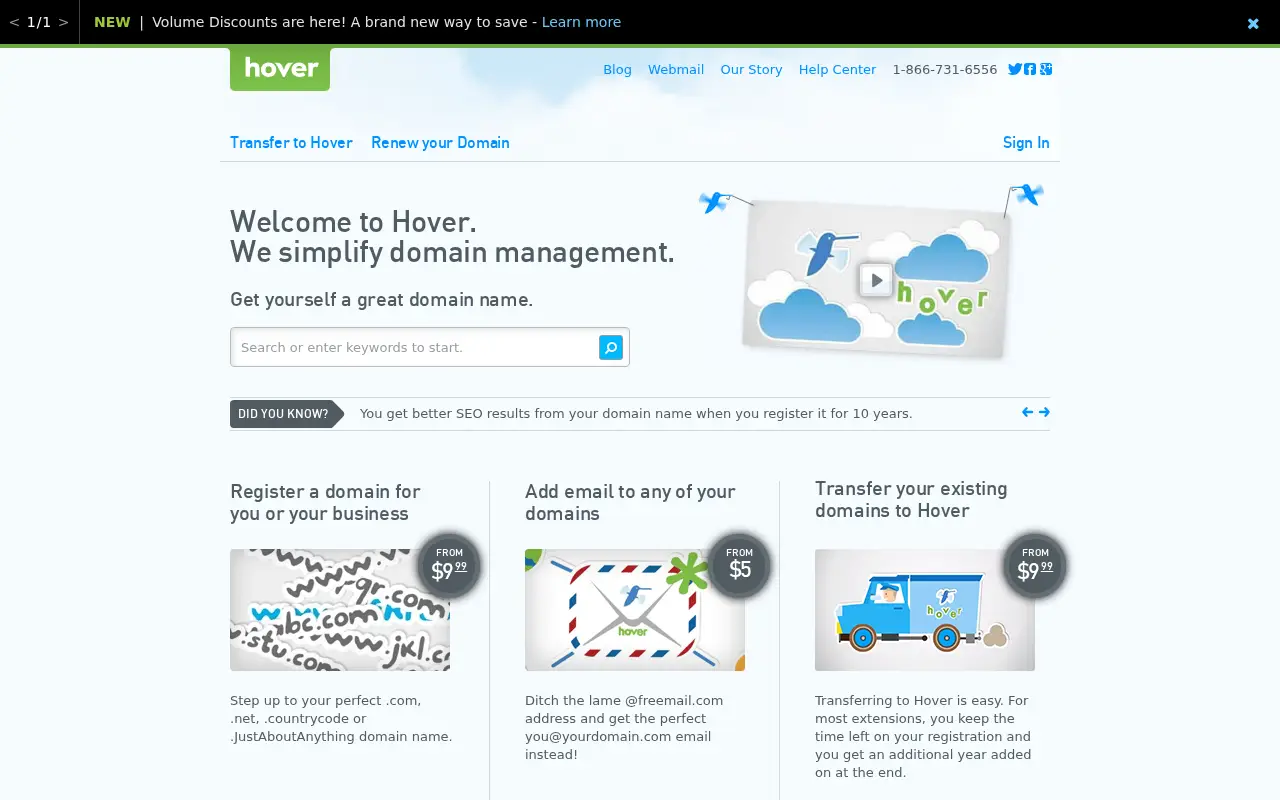The height and width of the screenshot is (800, 1280).
Task: Close the Volume Discounts announcement bar
Action: point(1253,23)
